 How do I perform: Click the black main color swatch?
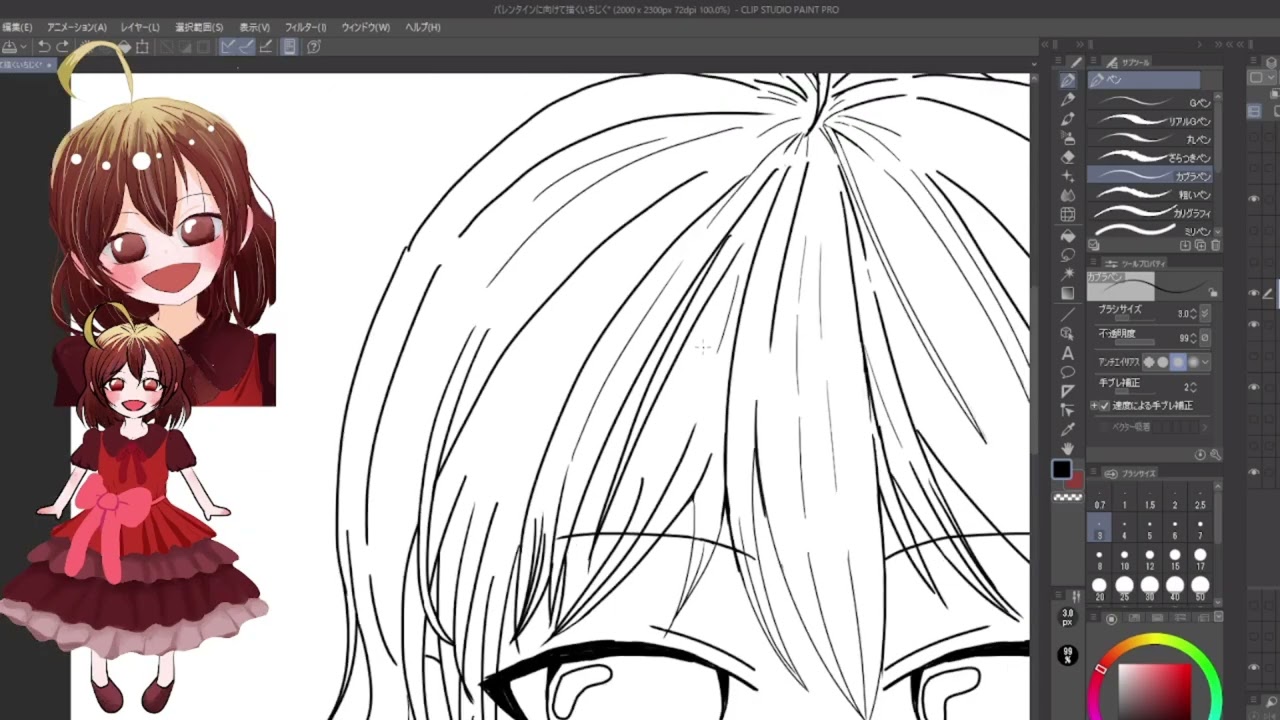1061,469
